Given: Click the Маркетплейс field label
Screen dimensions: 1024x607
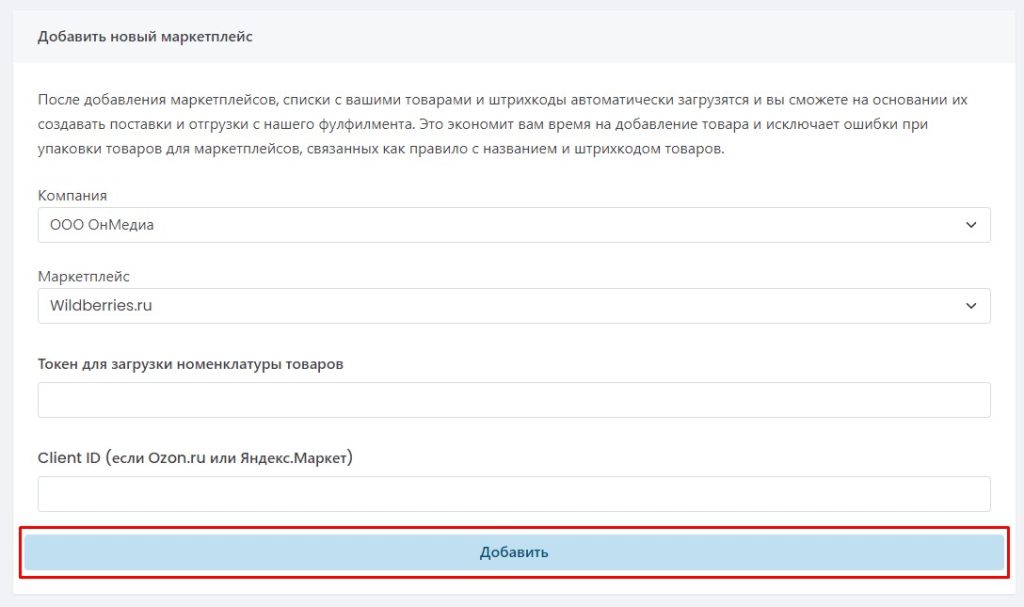Looking at the screenshot, I should point(84,276).
